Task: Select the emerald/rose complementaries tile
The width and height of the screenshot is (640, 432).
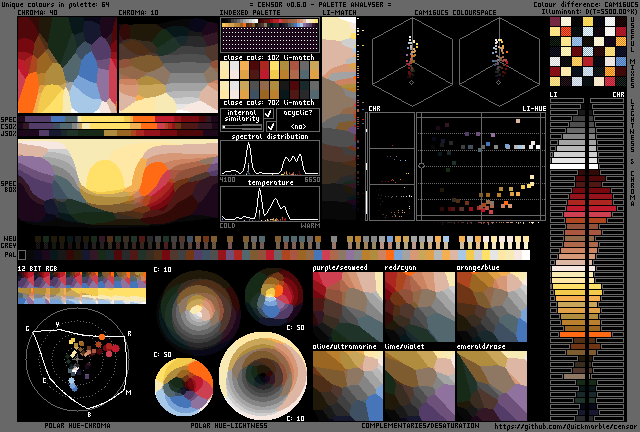Action: click(x=492, y=386)
